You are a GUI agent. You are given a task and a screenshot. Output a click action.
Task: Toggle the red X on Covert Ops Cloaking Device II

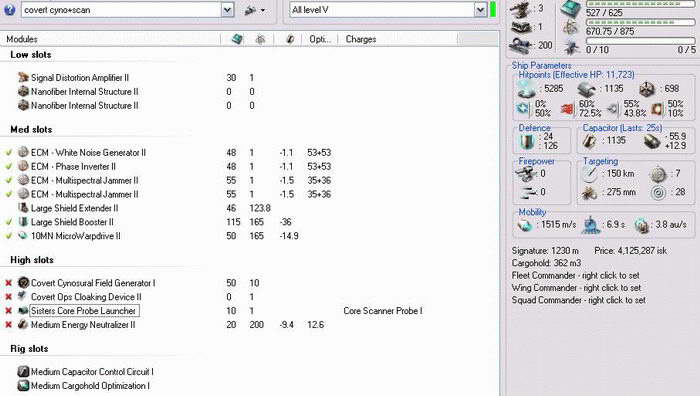click(8, 297)
